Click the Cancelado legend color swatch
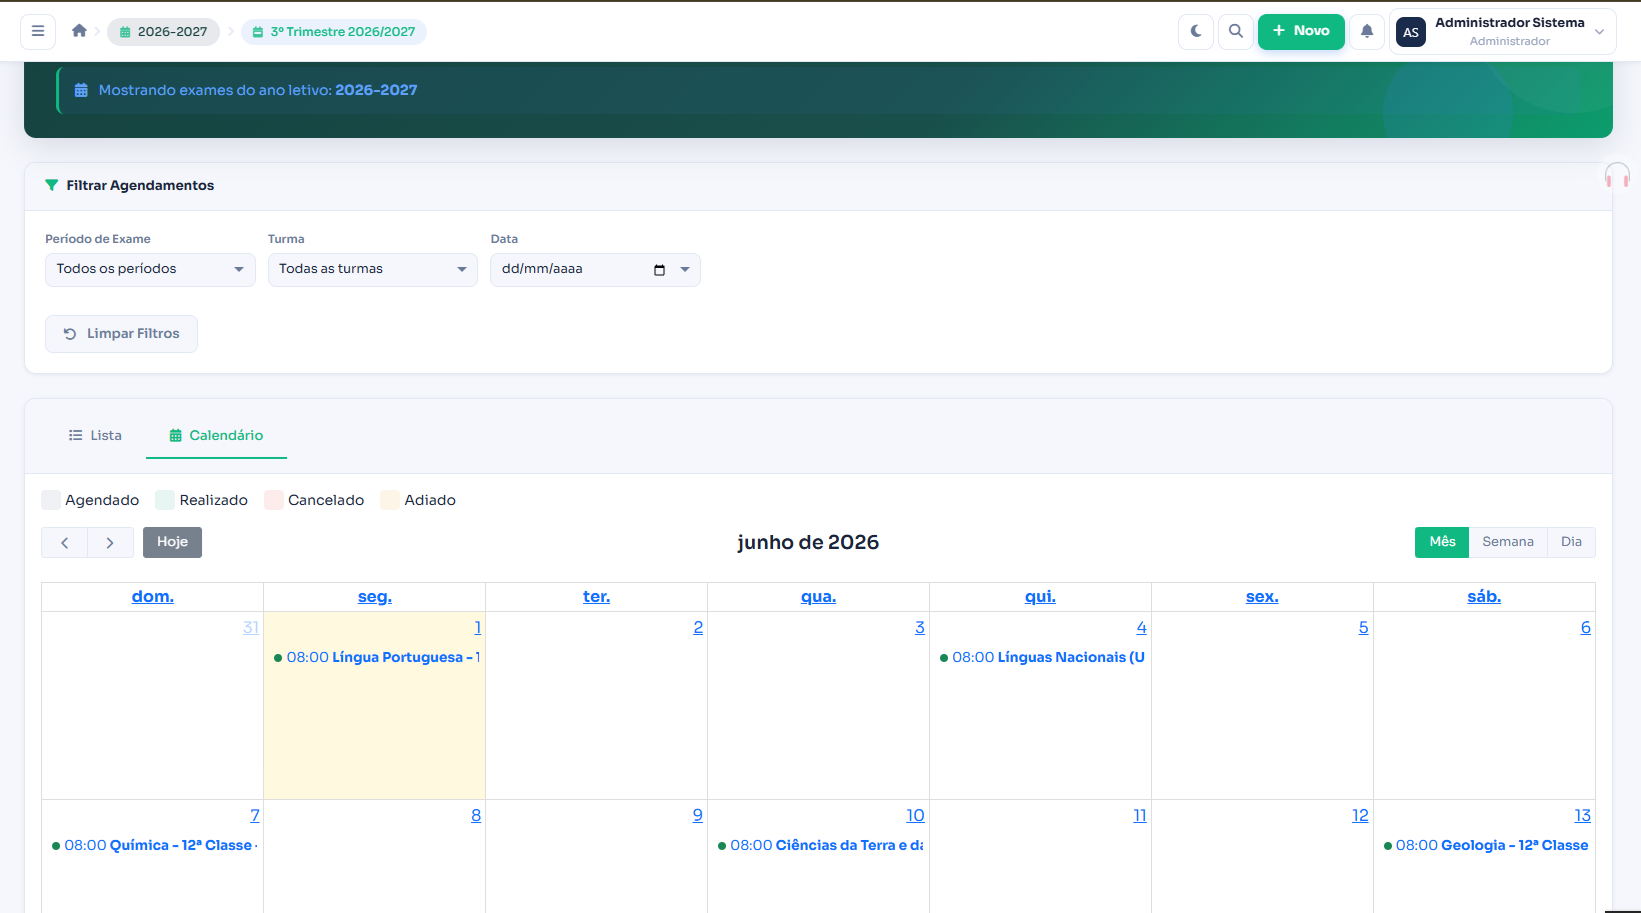1641x913 pixels. 274,500
